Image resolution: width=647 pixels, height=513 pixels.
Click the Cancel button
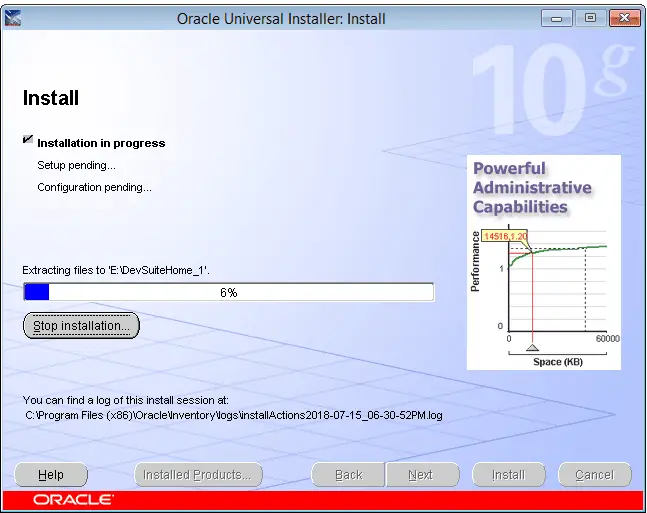coord(595,475)
